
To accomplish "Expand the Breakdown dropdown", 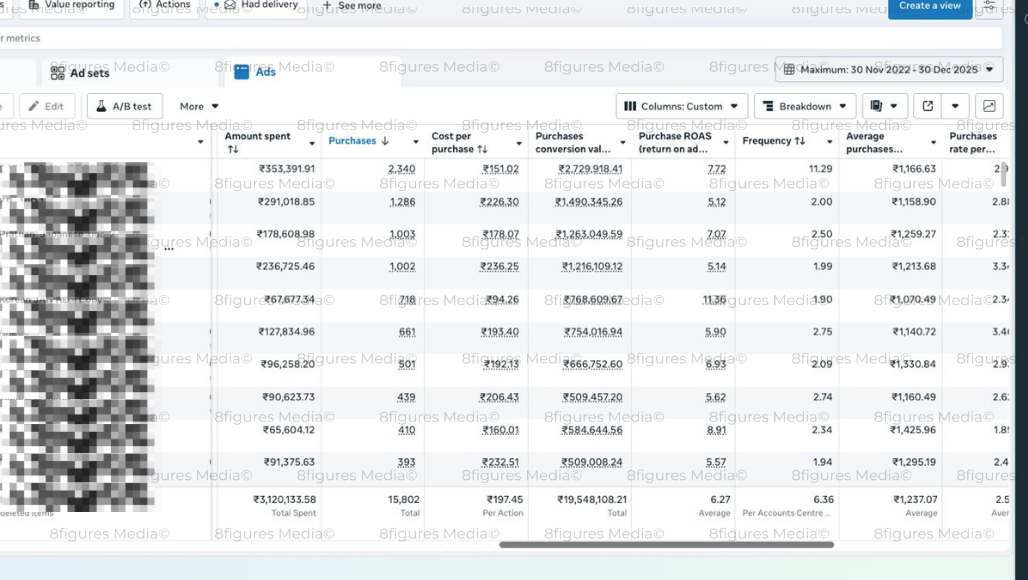I will pos(805,106).
